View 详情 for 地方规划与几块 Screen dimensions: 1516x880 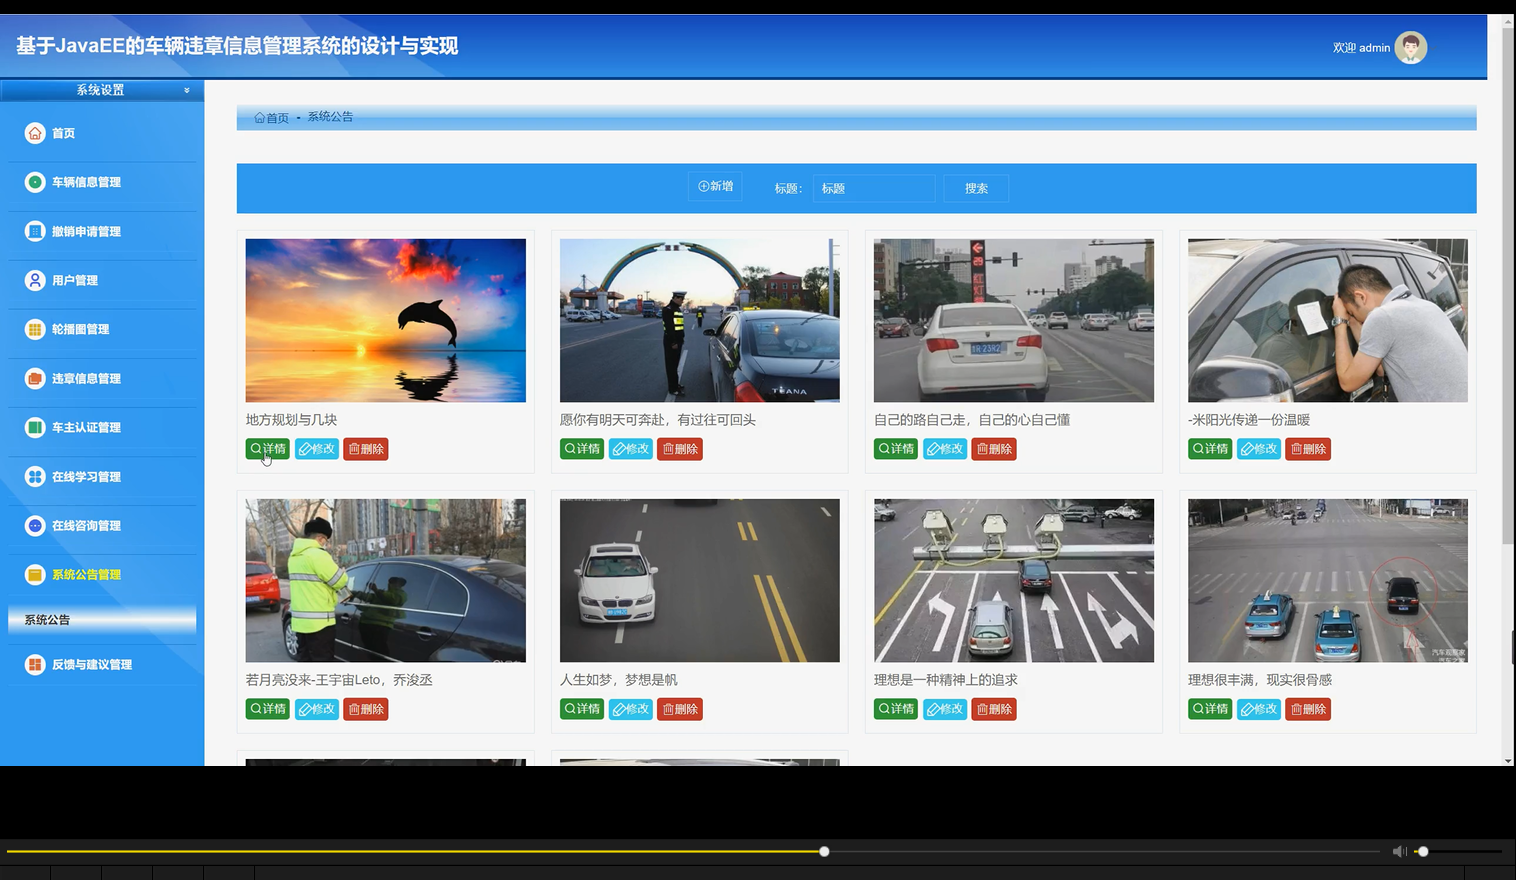click(x=268, y=449)
